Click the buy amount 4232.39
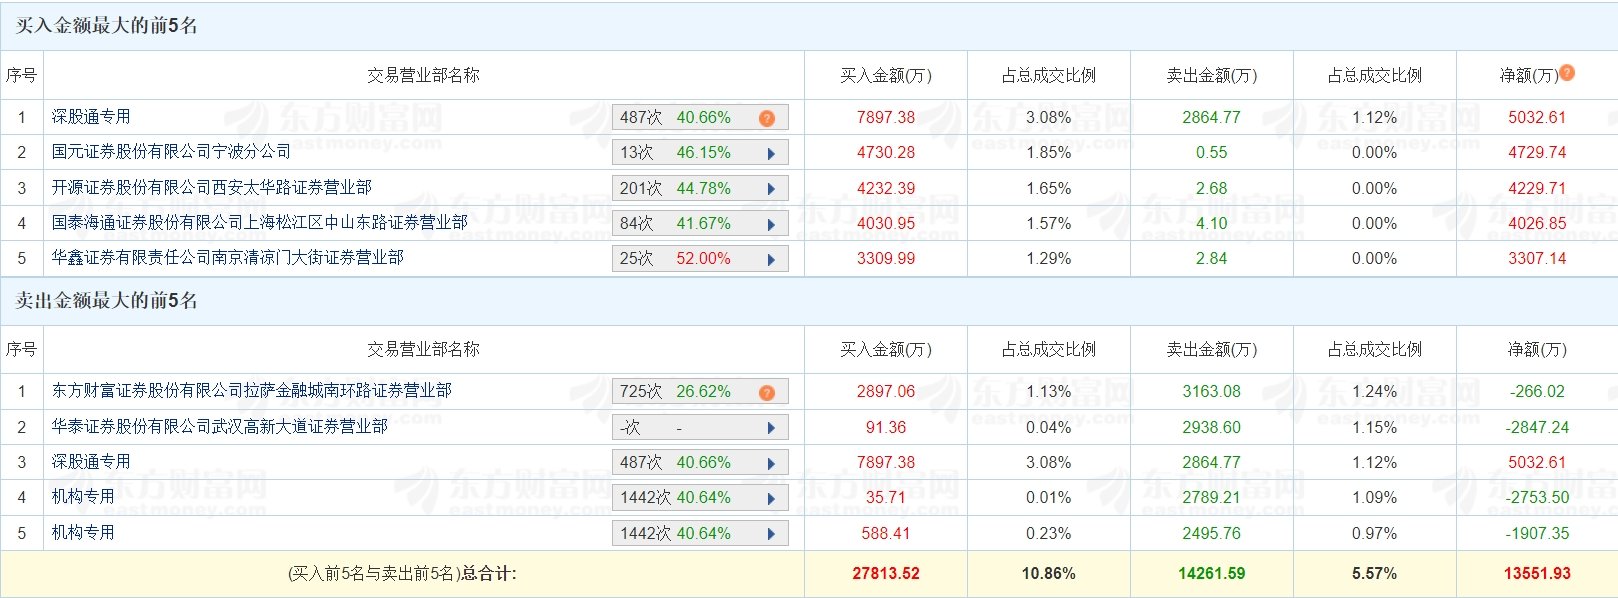 coord(886,188)
